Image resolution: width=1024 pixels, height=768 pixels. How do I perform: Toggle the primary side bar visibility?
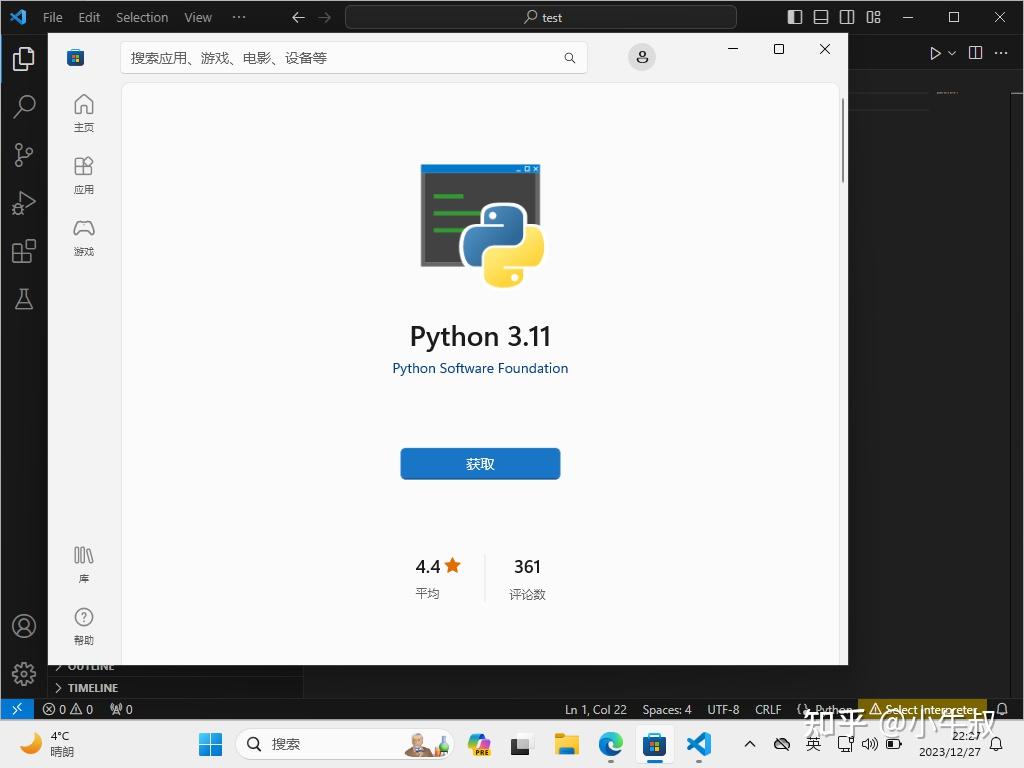793,17
